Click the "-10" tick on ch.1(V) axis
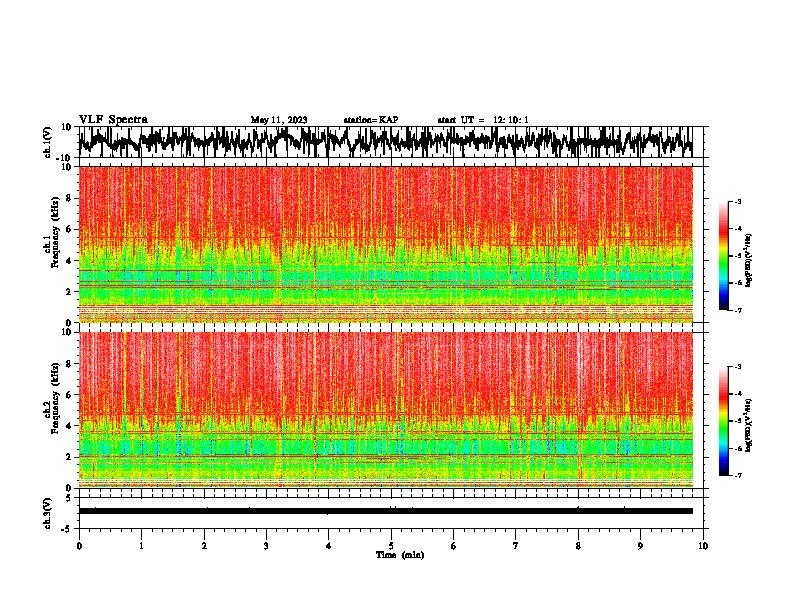 (65, 158)
